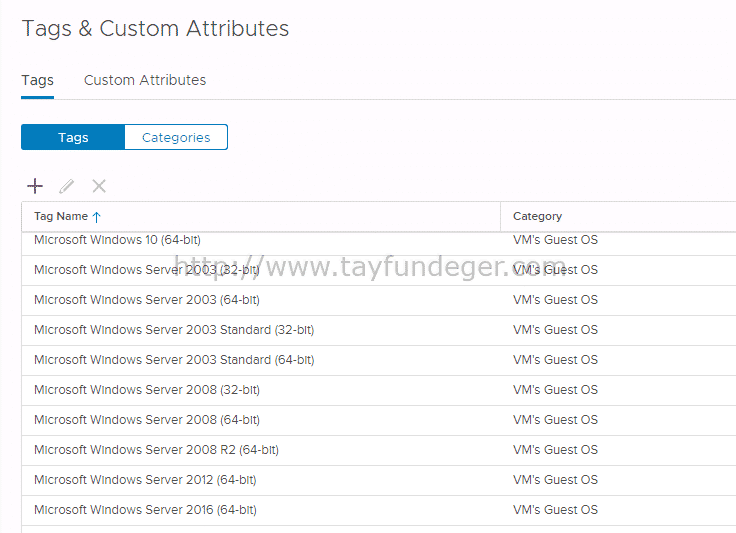Open the top-level Tags tab

coord(38,80)
